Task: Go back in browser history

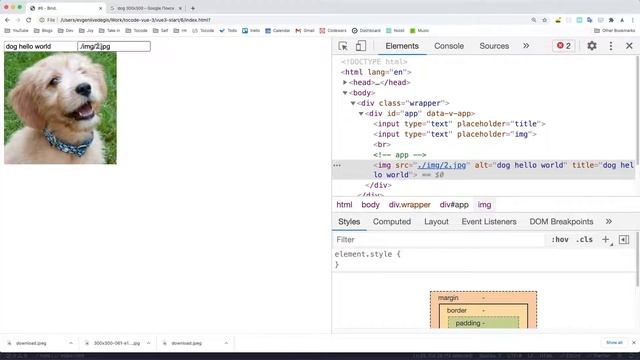Action: coord(7,20)
